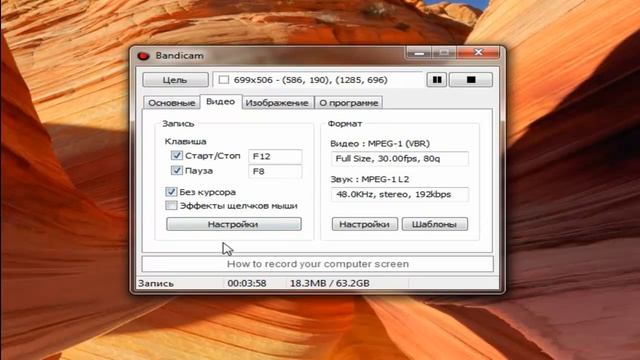Click the F8 hotkey field
The image size is (640, 360).
(x=275, y=171)
